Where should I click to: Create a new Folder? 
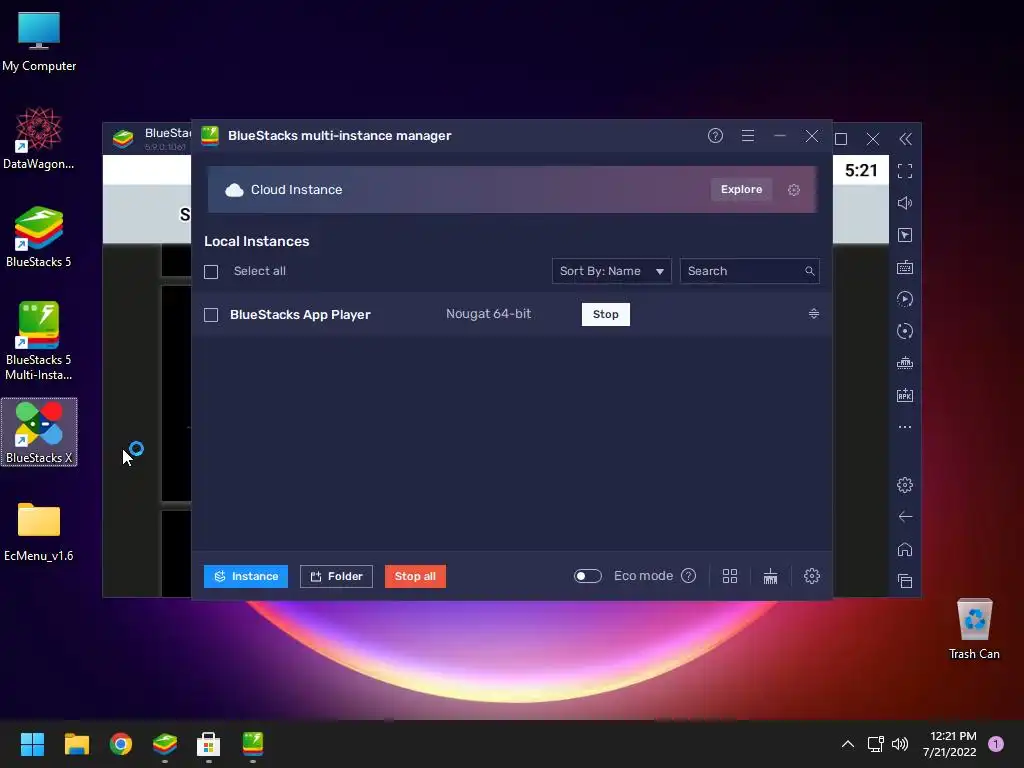pyautogui.click(x=336, y=576)
